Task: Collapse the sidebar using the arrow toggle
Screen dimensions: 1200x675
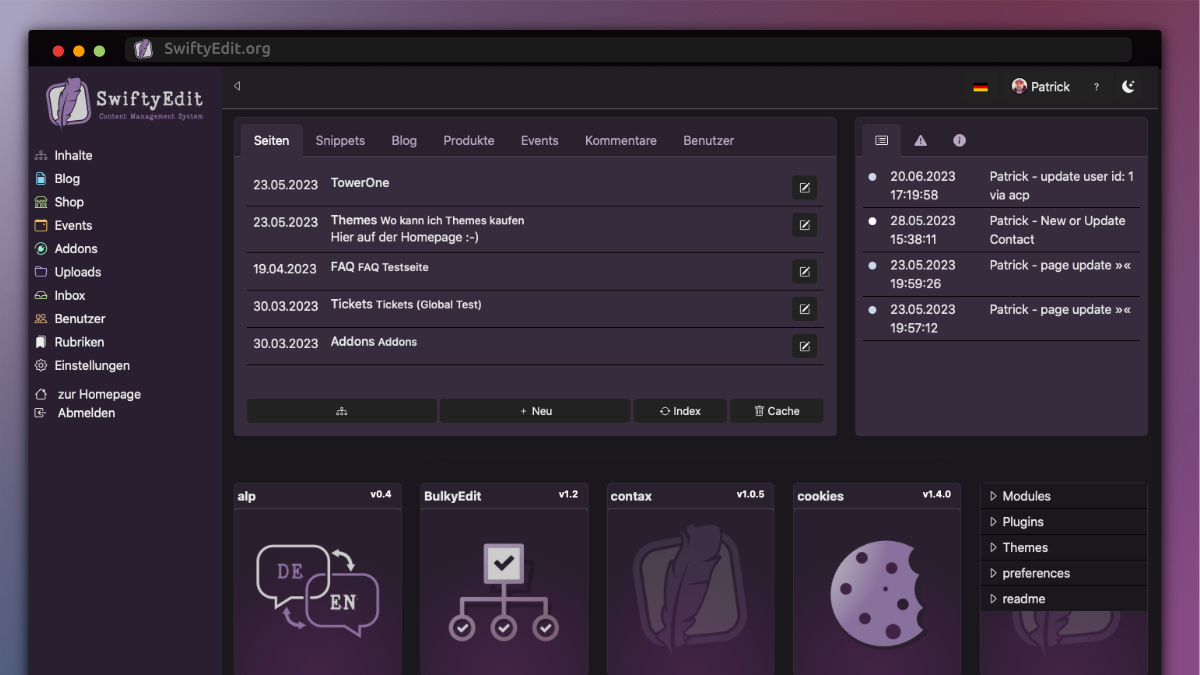Action: coord(236,86)
